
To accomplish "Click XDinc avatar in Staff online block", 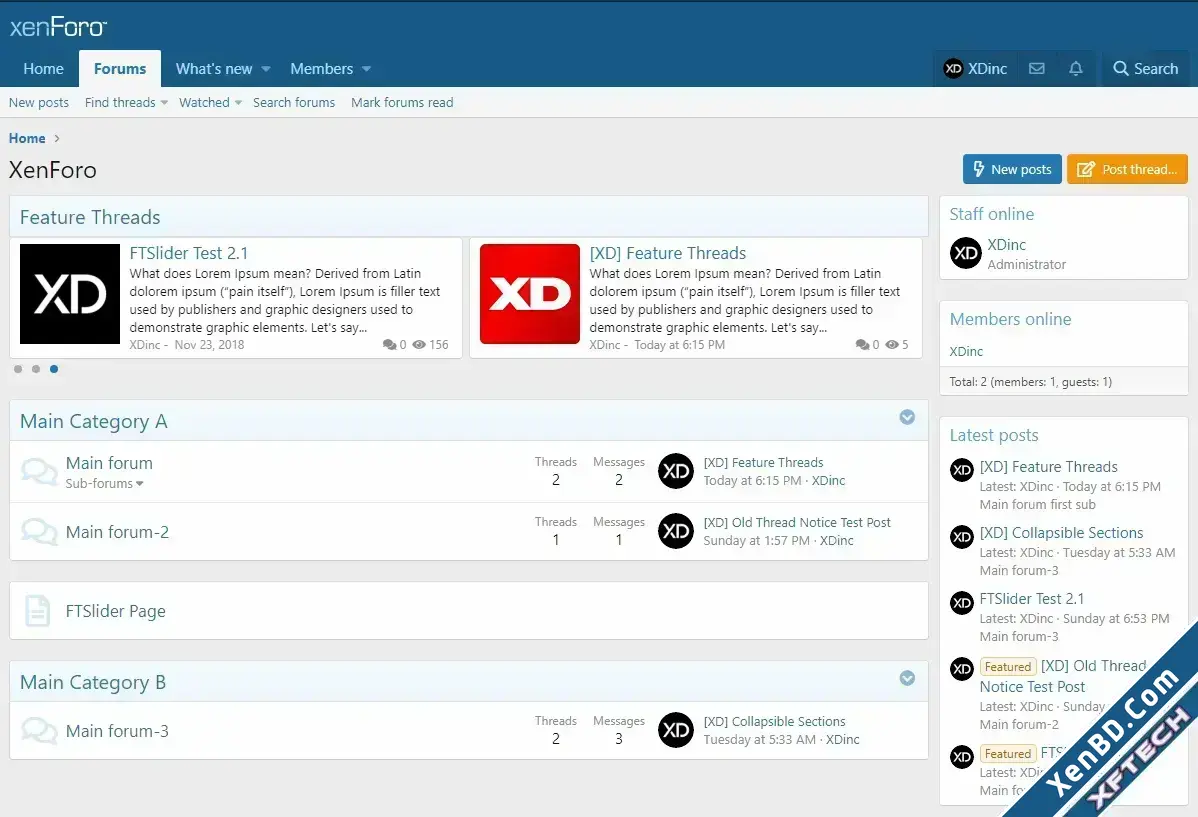I will [966, 253].
